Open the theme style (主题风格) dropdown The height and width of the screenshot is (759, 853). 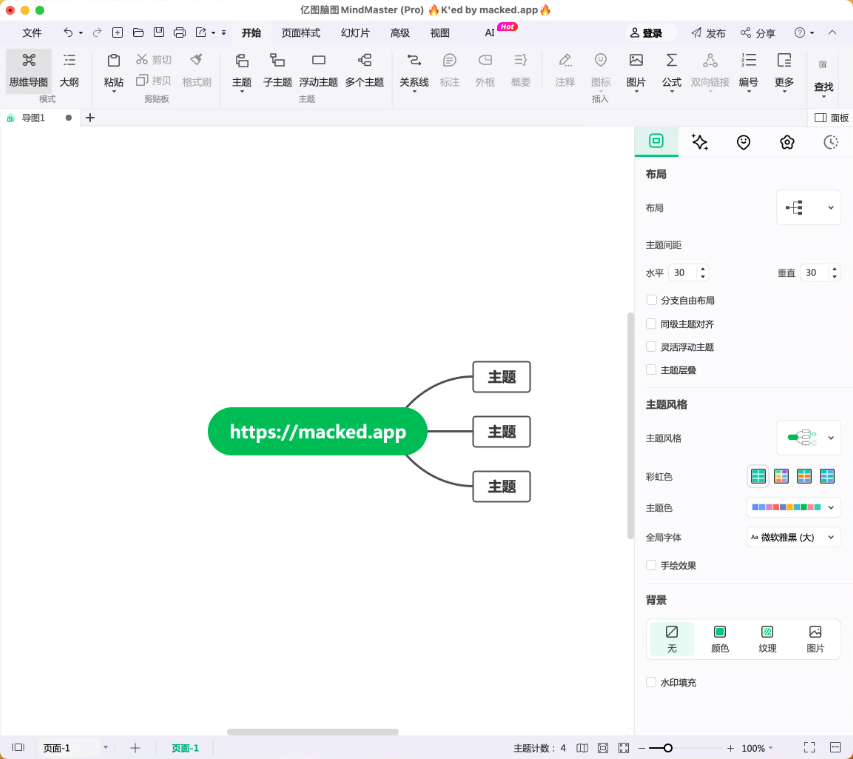(808, 437)
